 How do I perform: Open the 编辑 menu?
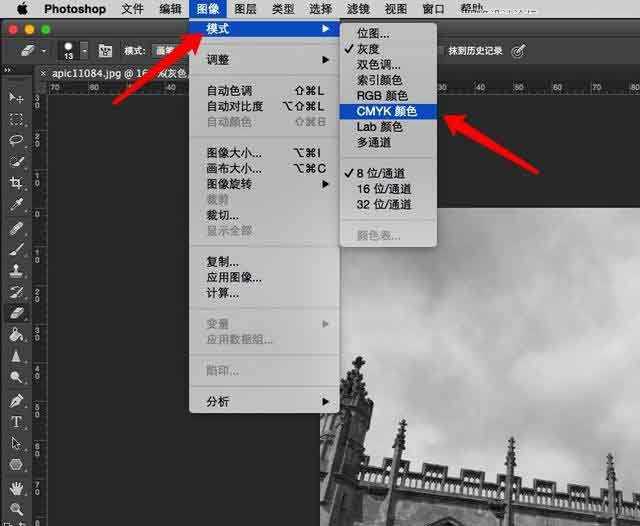click(170, 9)
